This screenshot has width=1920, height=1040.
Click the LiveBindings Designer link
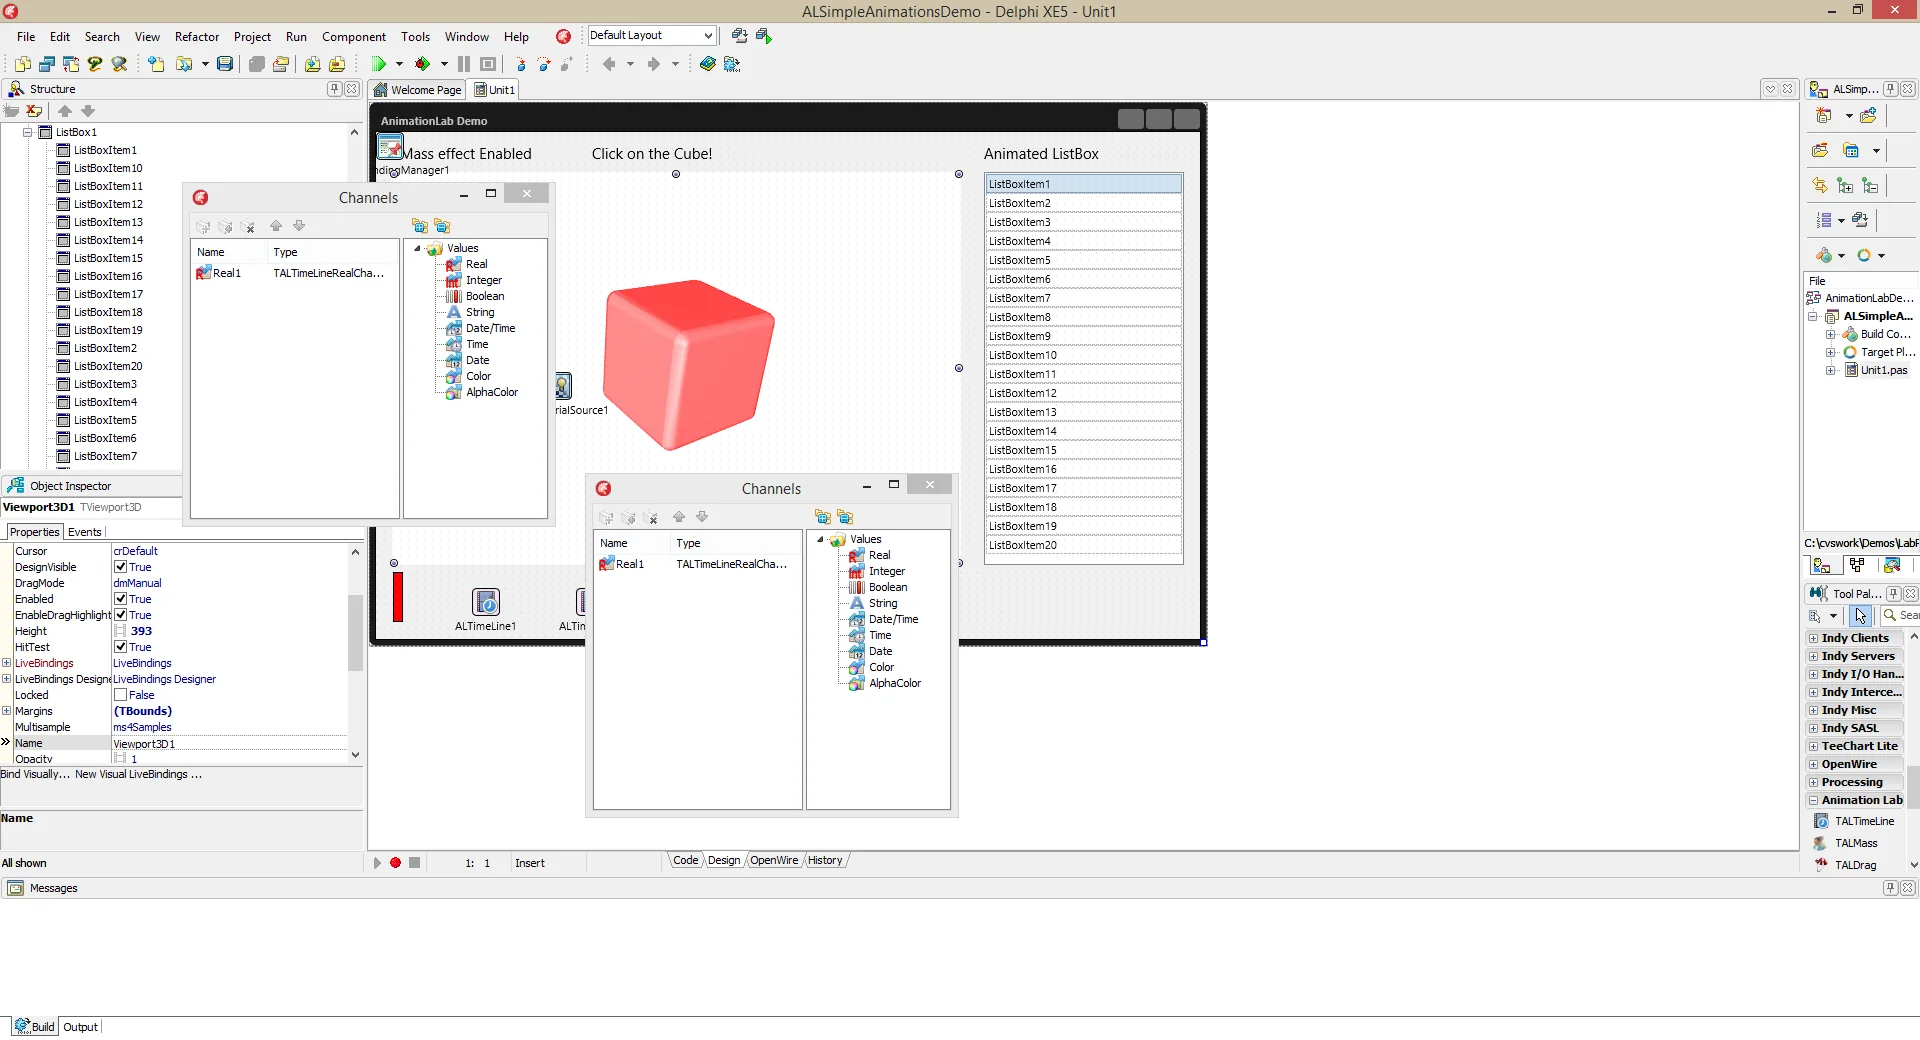[x=164, y=679]
